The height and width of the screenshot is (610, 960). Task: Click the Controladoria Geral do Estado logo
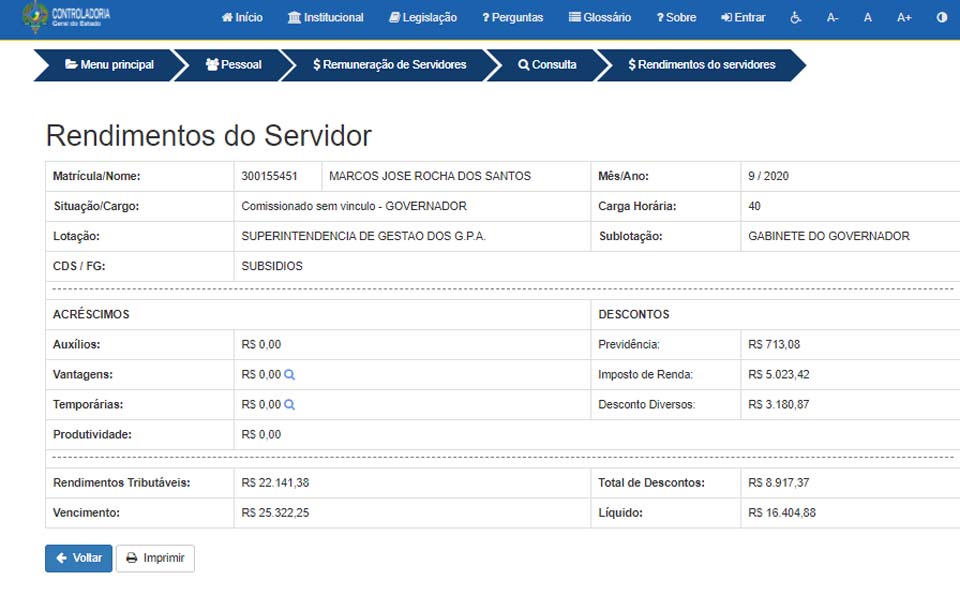[x=67, y=17]
